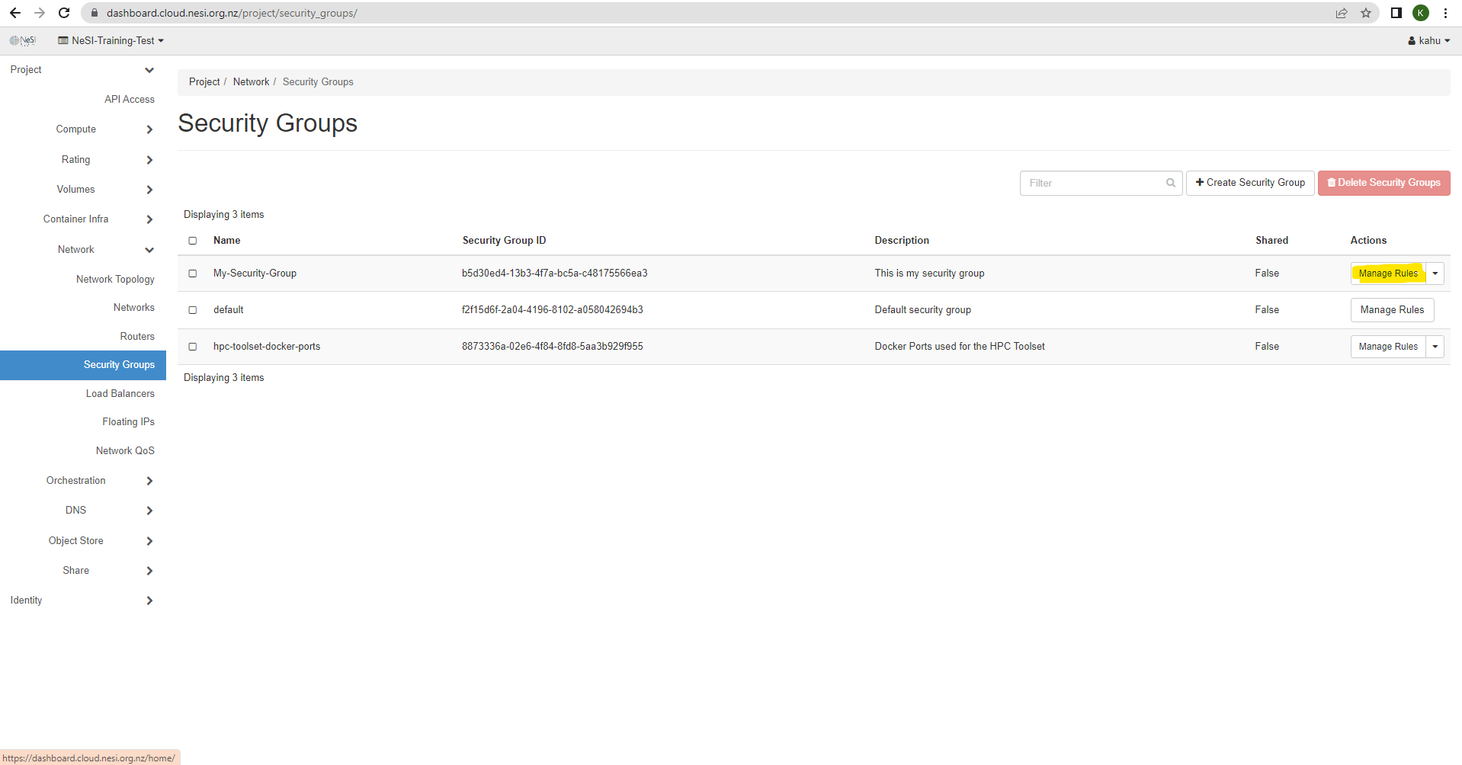
Task: Click the share page icon in address bar
Action: click(x=1341, y=13)
